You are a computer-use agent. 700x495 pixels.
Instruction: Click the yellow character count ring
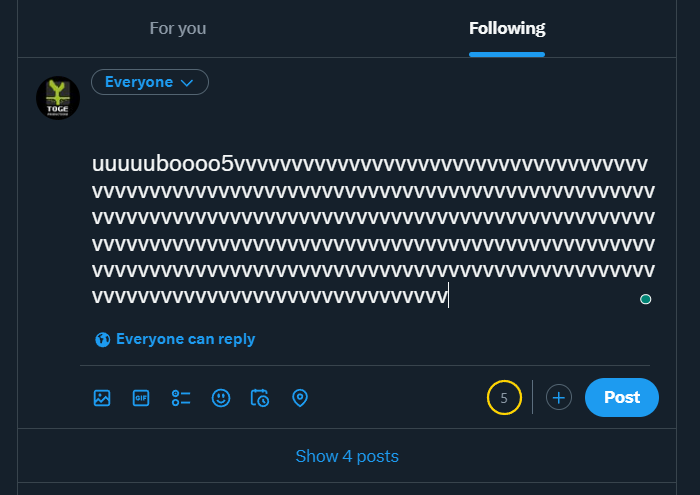504,397
